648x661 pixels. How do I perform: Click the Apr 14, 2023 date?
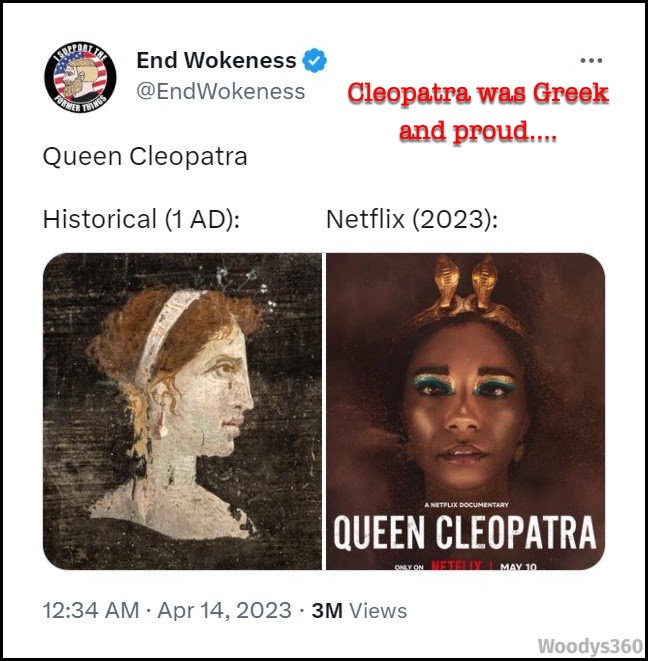click(224, 611)
